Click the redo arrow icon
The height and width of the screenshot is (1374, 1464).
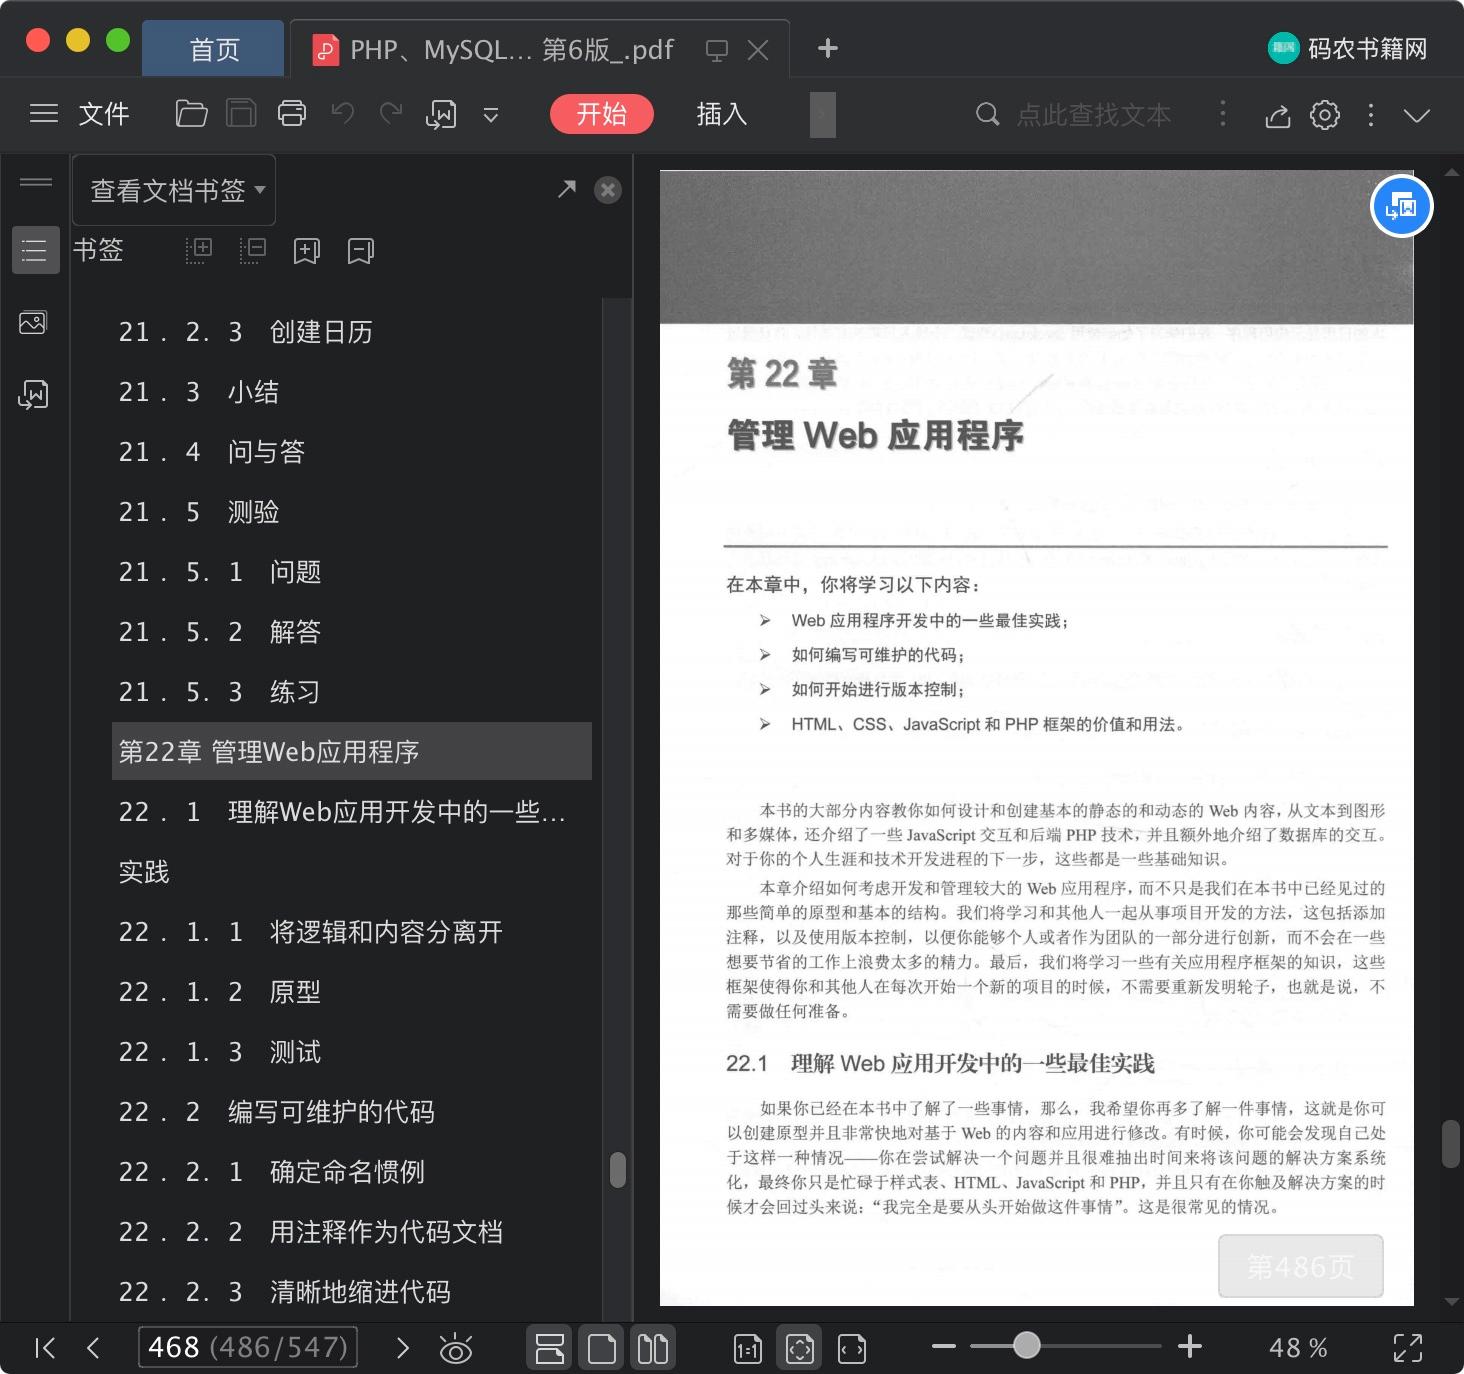pyautogui.click(x=391, y=114)
